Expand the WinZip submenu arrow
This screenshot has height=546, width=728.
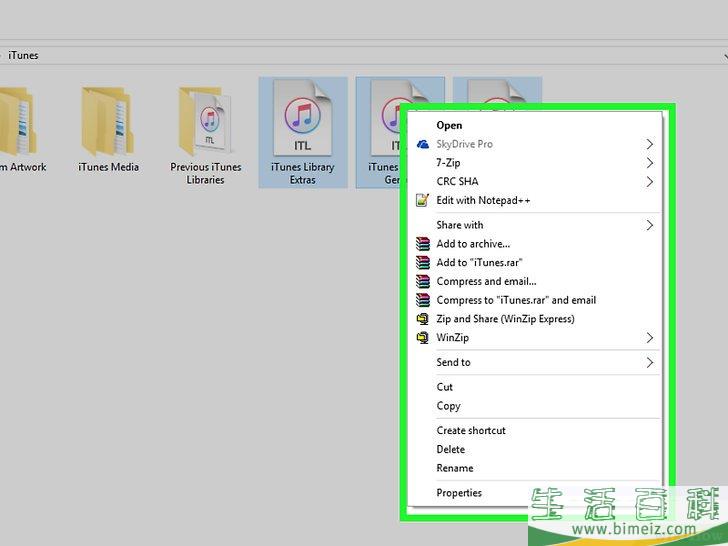click(x=649, y=338)
